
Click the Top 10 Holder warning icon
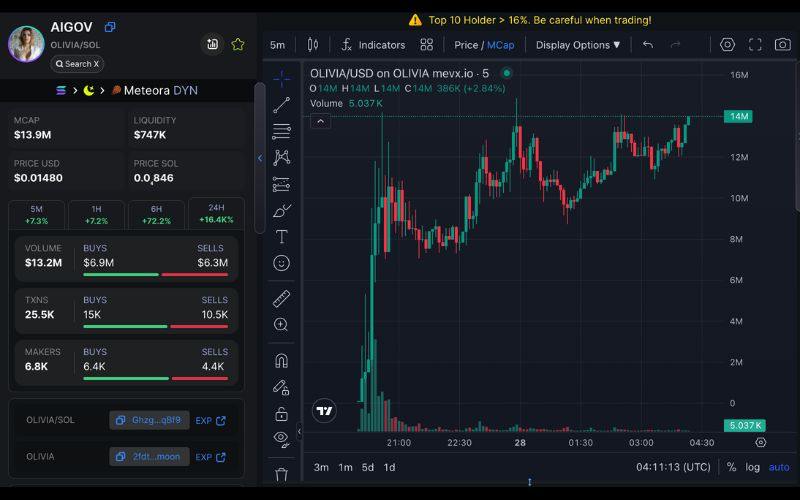click(415, 20)
